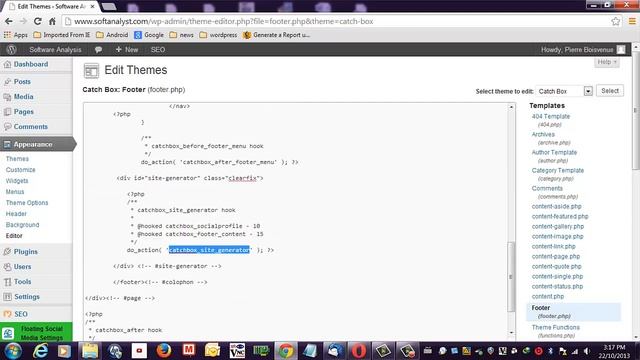Click the Edit Themes page icon
The width and height of the screenshot is (640, 360).
[91, 71]
